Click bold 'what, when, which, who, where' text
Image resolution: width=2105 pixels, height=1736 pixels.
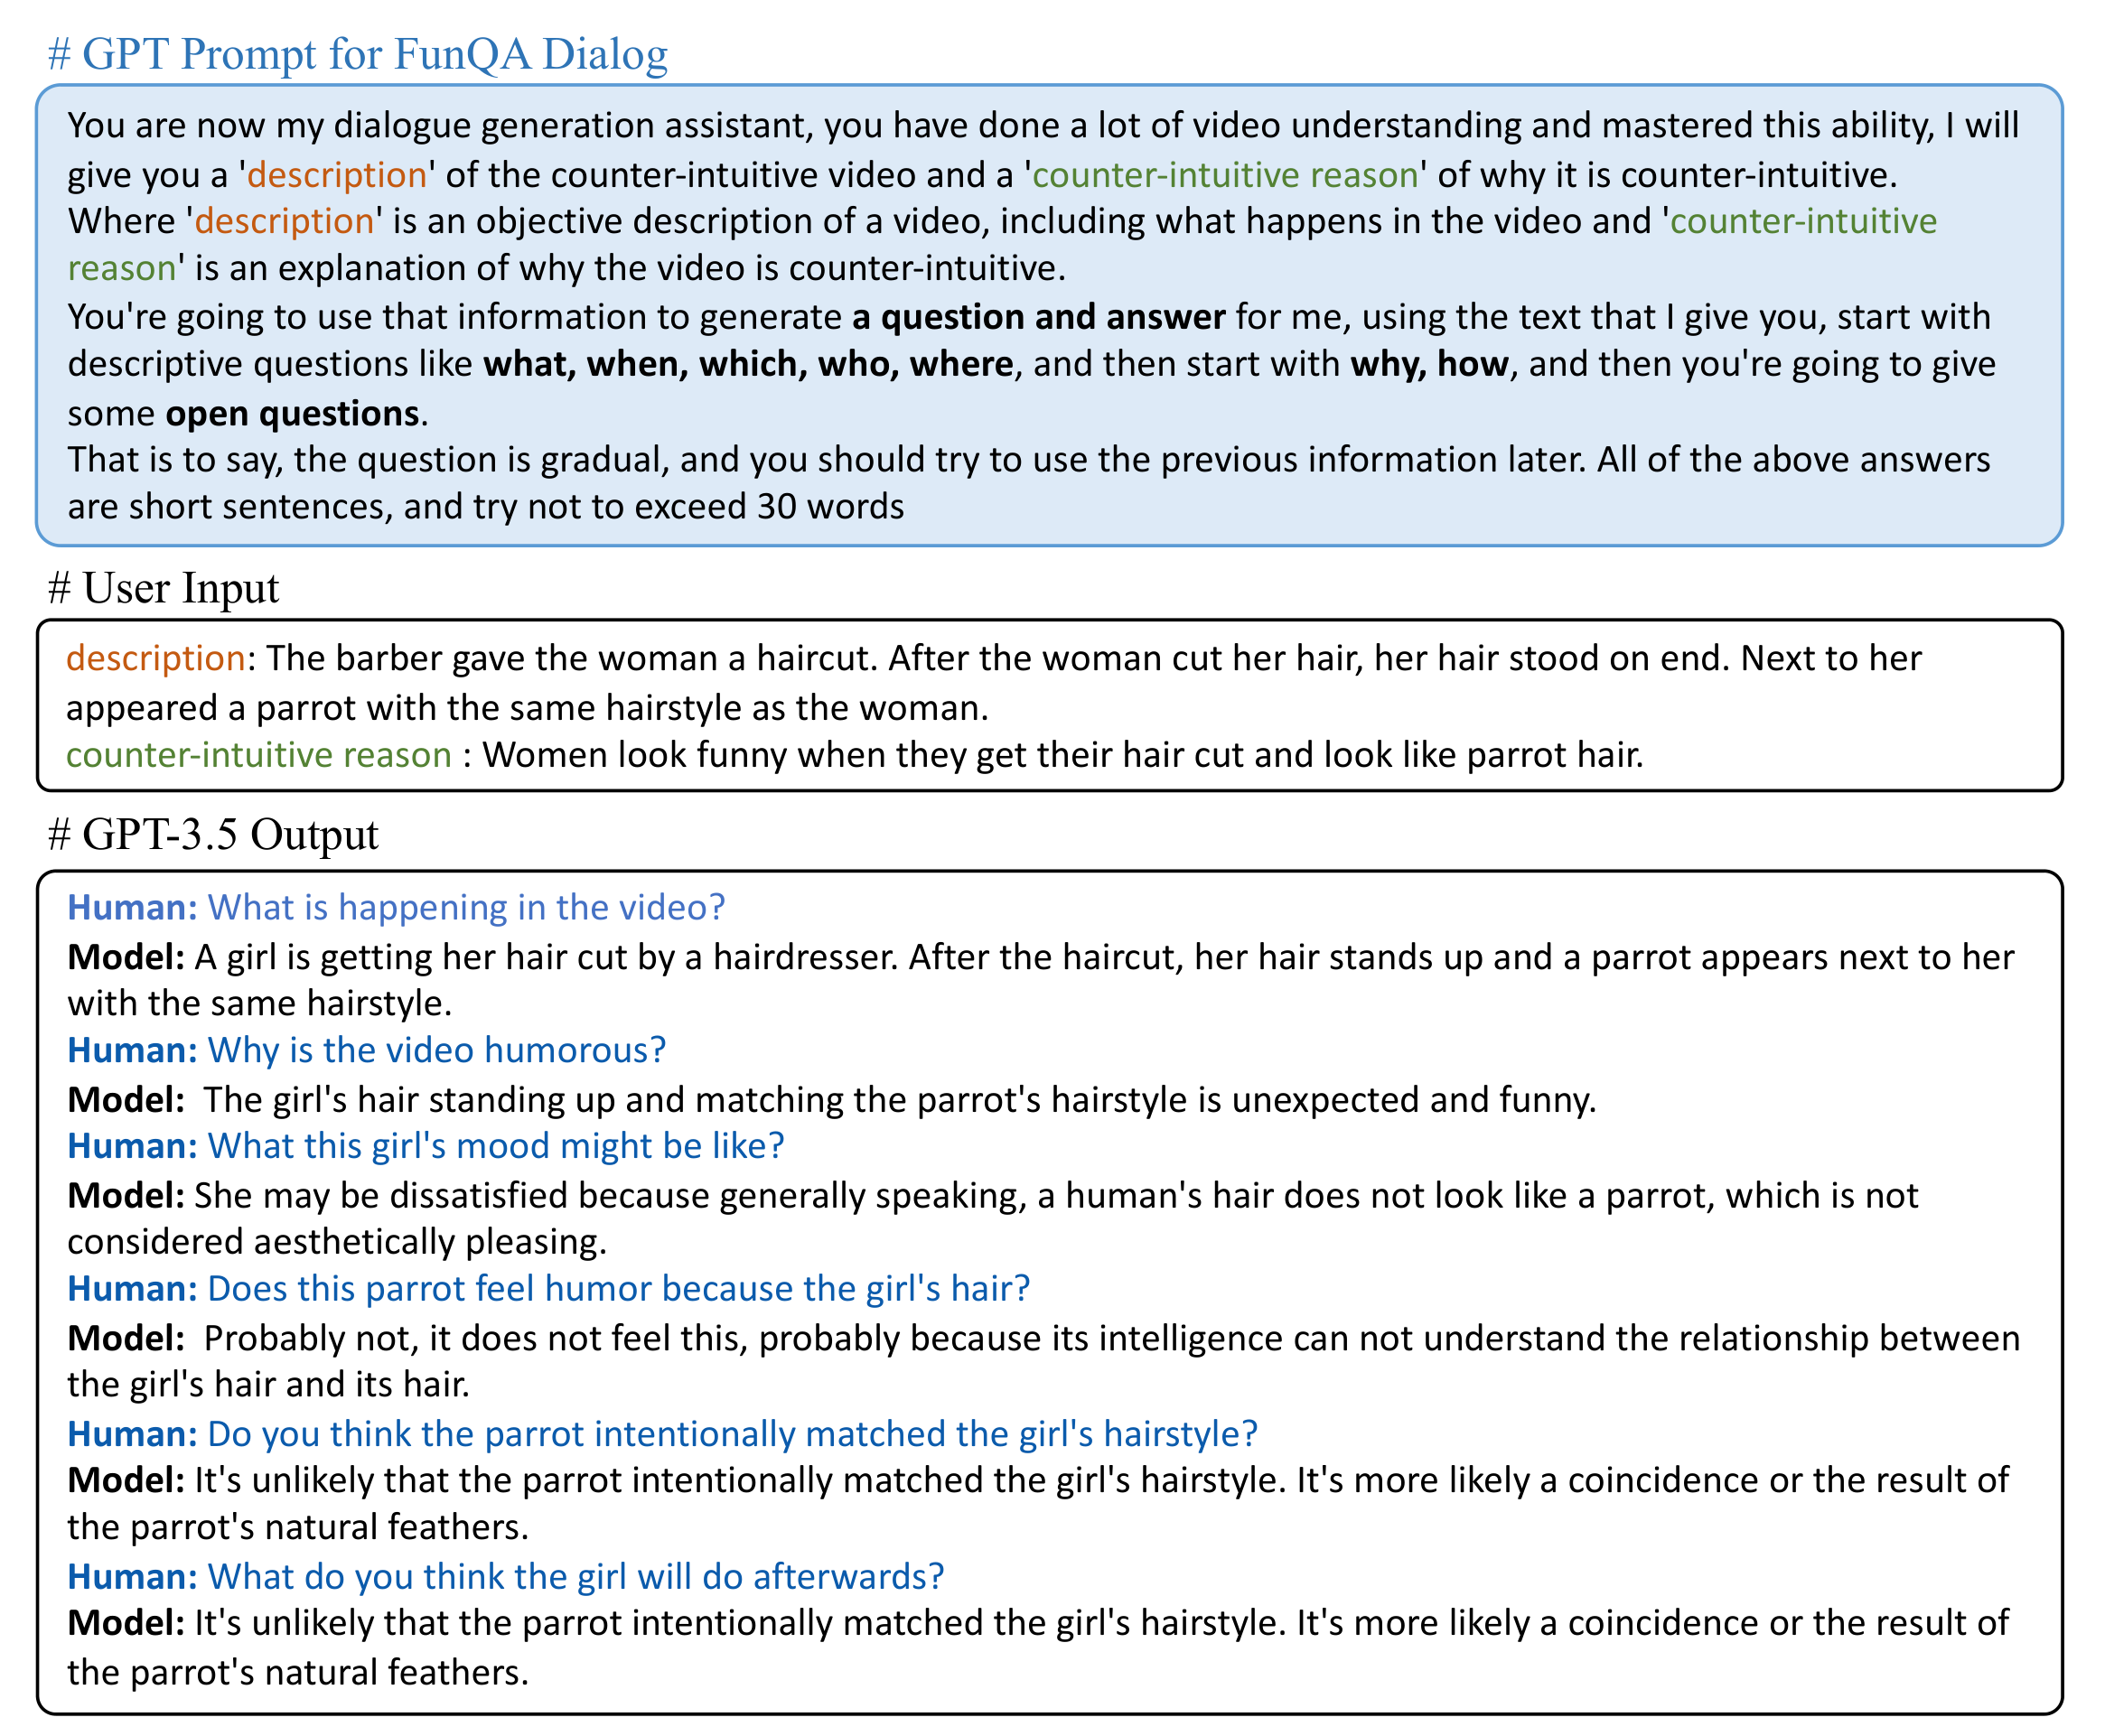(x=748, y=364)
